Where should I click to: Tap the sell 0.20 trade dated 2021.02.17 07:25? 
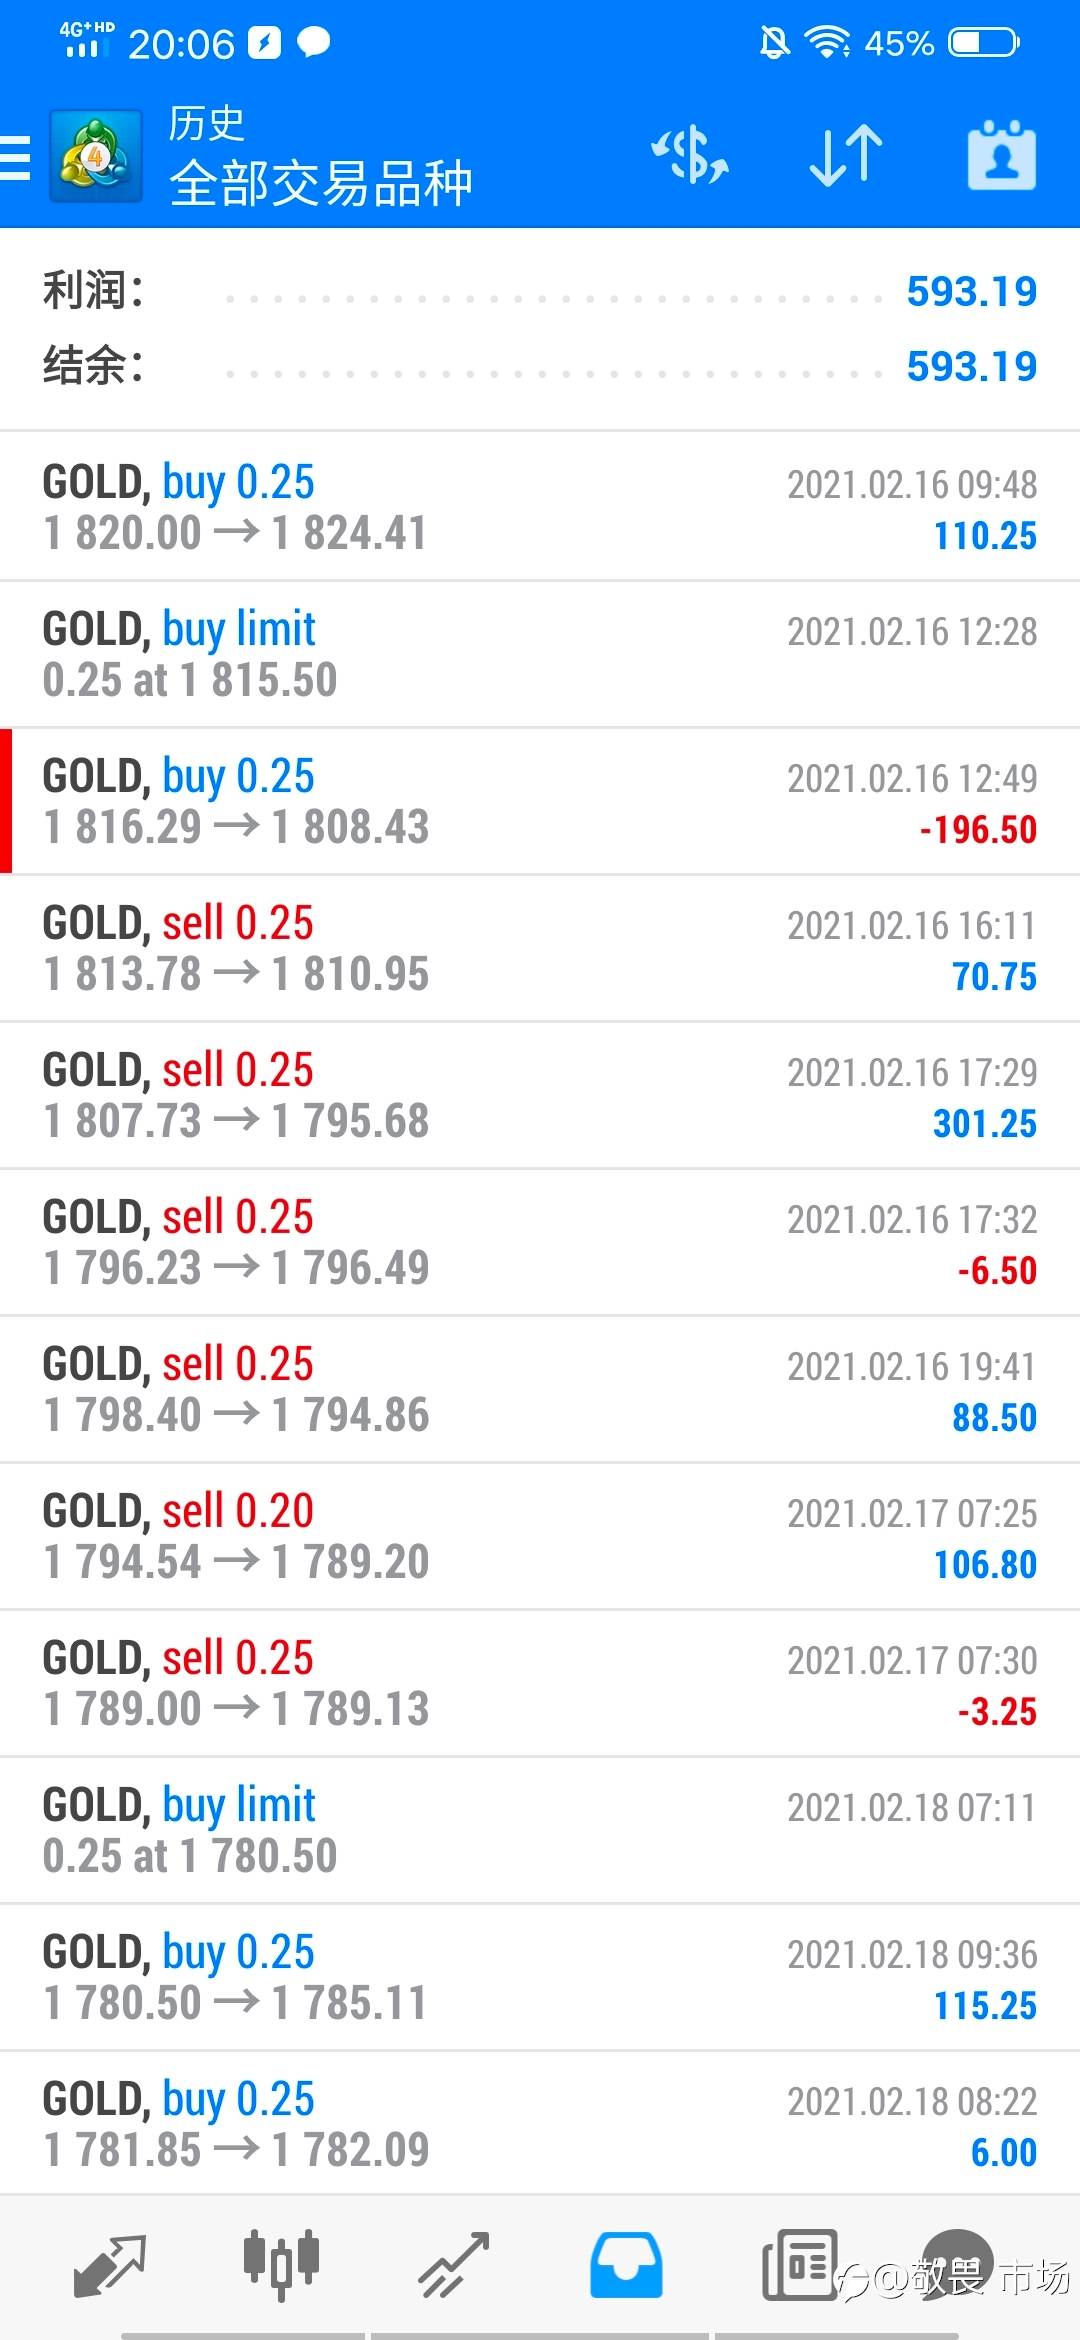point(540,1536)
